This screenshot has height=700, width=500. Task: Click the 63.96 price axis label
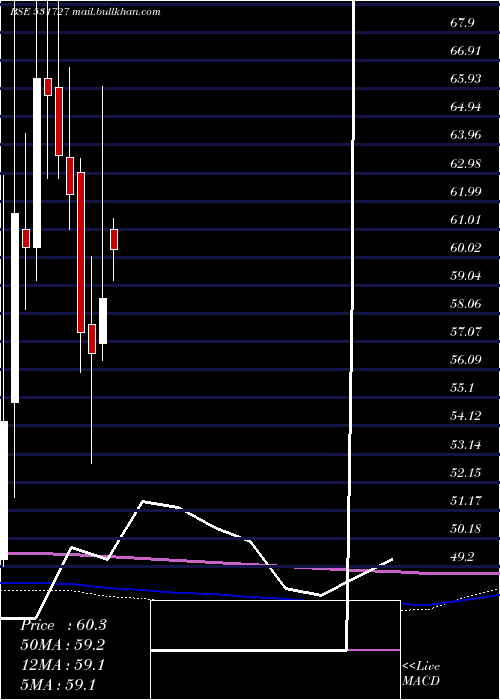coord(466,135)
